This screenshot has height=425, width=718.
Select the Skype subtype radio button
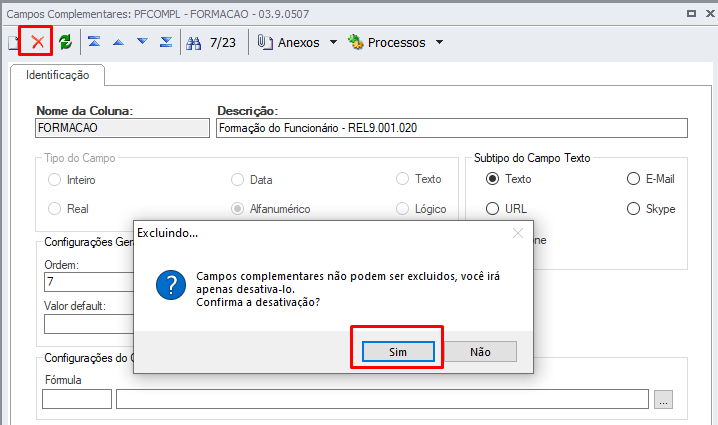coord(633,209)
